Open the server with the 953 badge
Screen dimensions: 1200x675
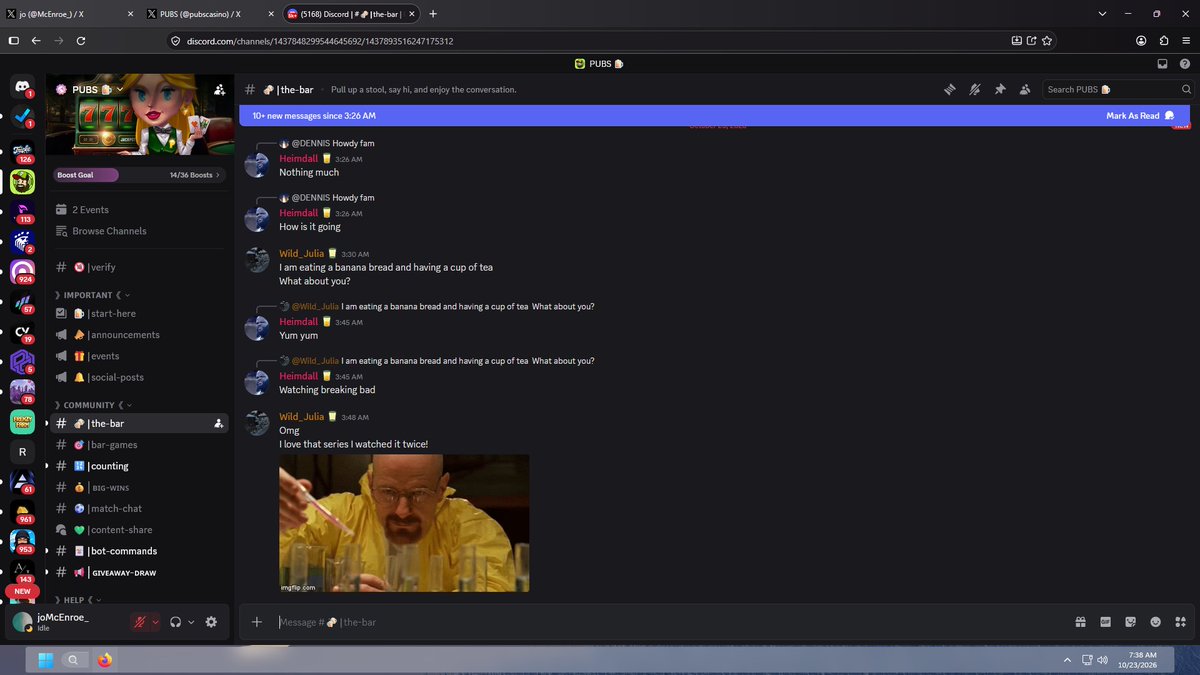tap(22, 541)
